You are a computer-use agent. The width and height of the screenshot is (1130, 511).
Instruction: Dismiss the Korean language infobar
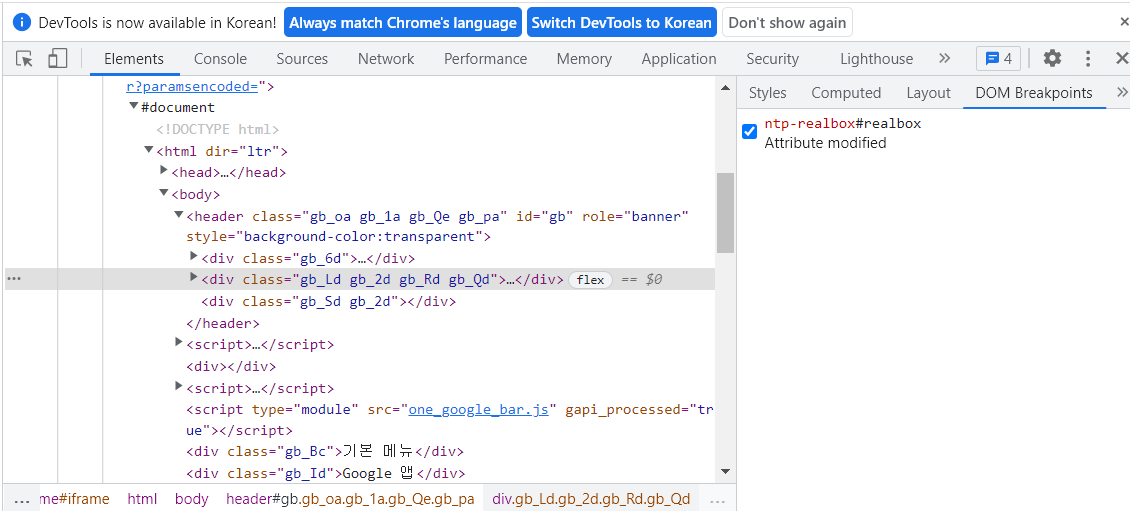tap(1124, 22)
